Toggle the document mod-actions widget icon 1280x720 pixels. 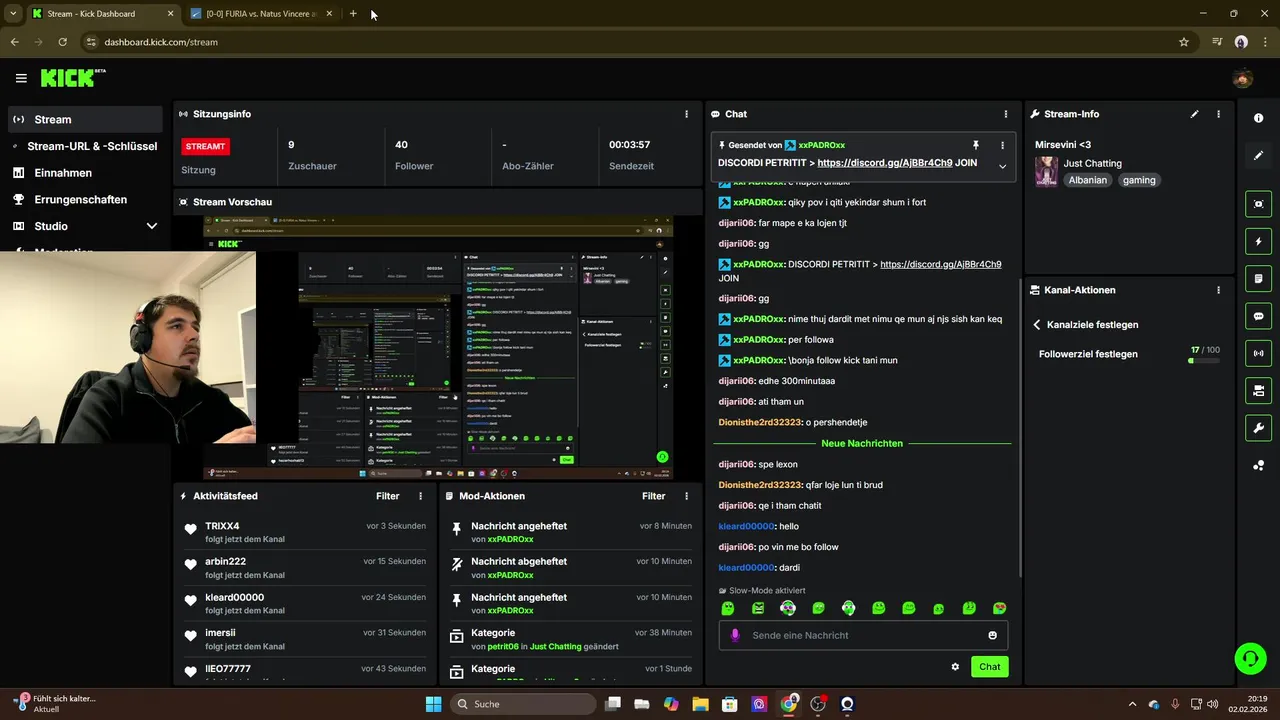pyautogui.click(x=1259, y=278)
